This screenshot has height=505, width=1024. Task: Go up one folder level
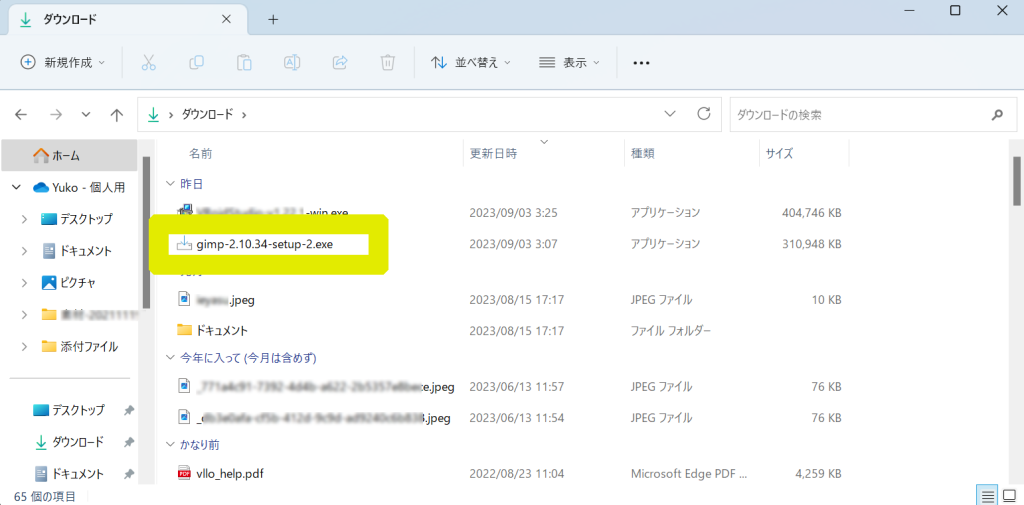point(117,115)
